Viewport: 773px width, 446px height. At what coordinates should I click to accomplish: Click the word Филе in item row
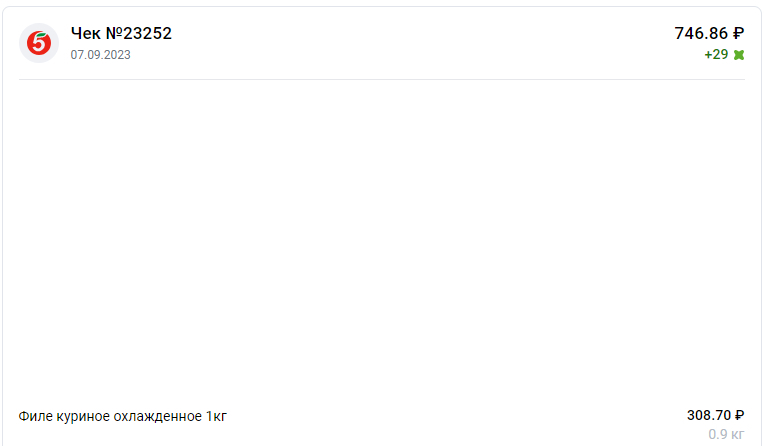click(x=33, y=416)
